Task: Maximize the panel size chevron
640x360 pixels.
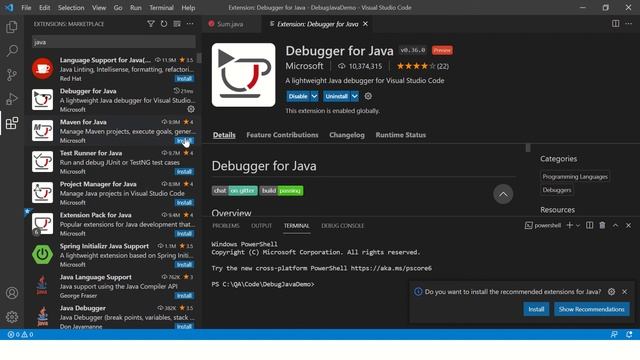Action: click(x=616, y=225)
